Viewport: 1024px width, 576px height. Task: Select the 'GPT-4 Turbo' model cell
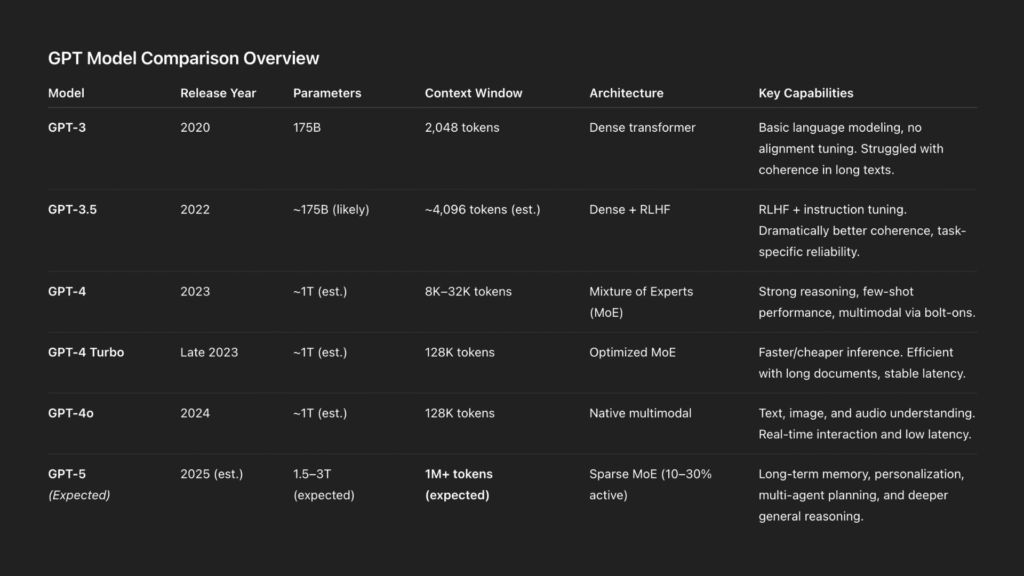click(86, 352)
